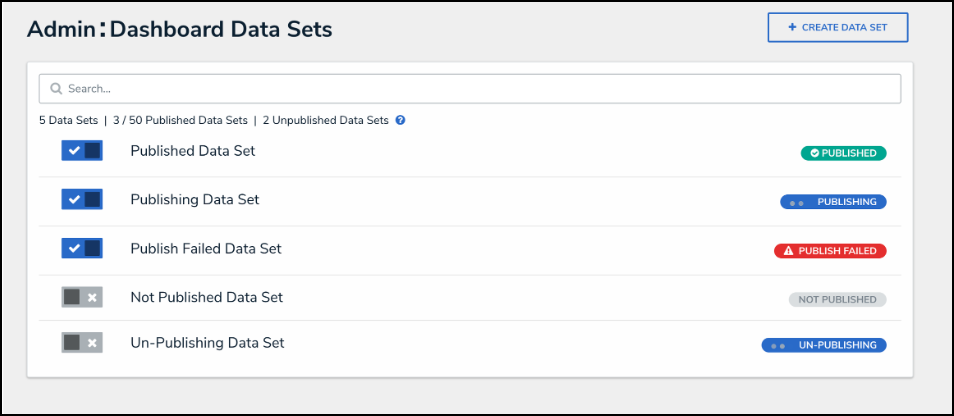
Task: Click the blue help question mark icon
Action: pyautogui.click(x=400, y=120)
